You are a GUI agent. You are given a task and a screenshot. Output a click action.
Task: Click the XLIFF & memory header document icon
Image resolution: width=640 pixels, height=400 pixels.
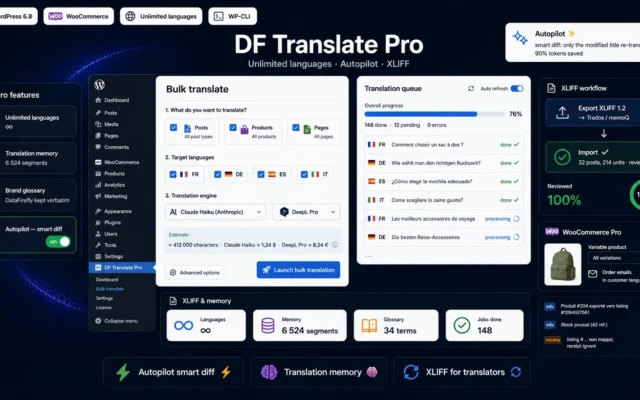(x=173, y=301)
